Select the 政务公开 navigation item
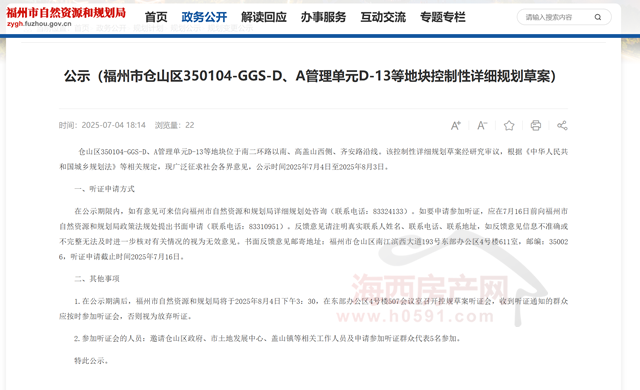Viewport: 640px width, 390px height. (204, 17)
